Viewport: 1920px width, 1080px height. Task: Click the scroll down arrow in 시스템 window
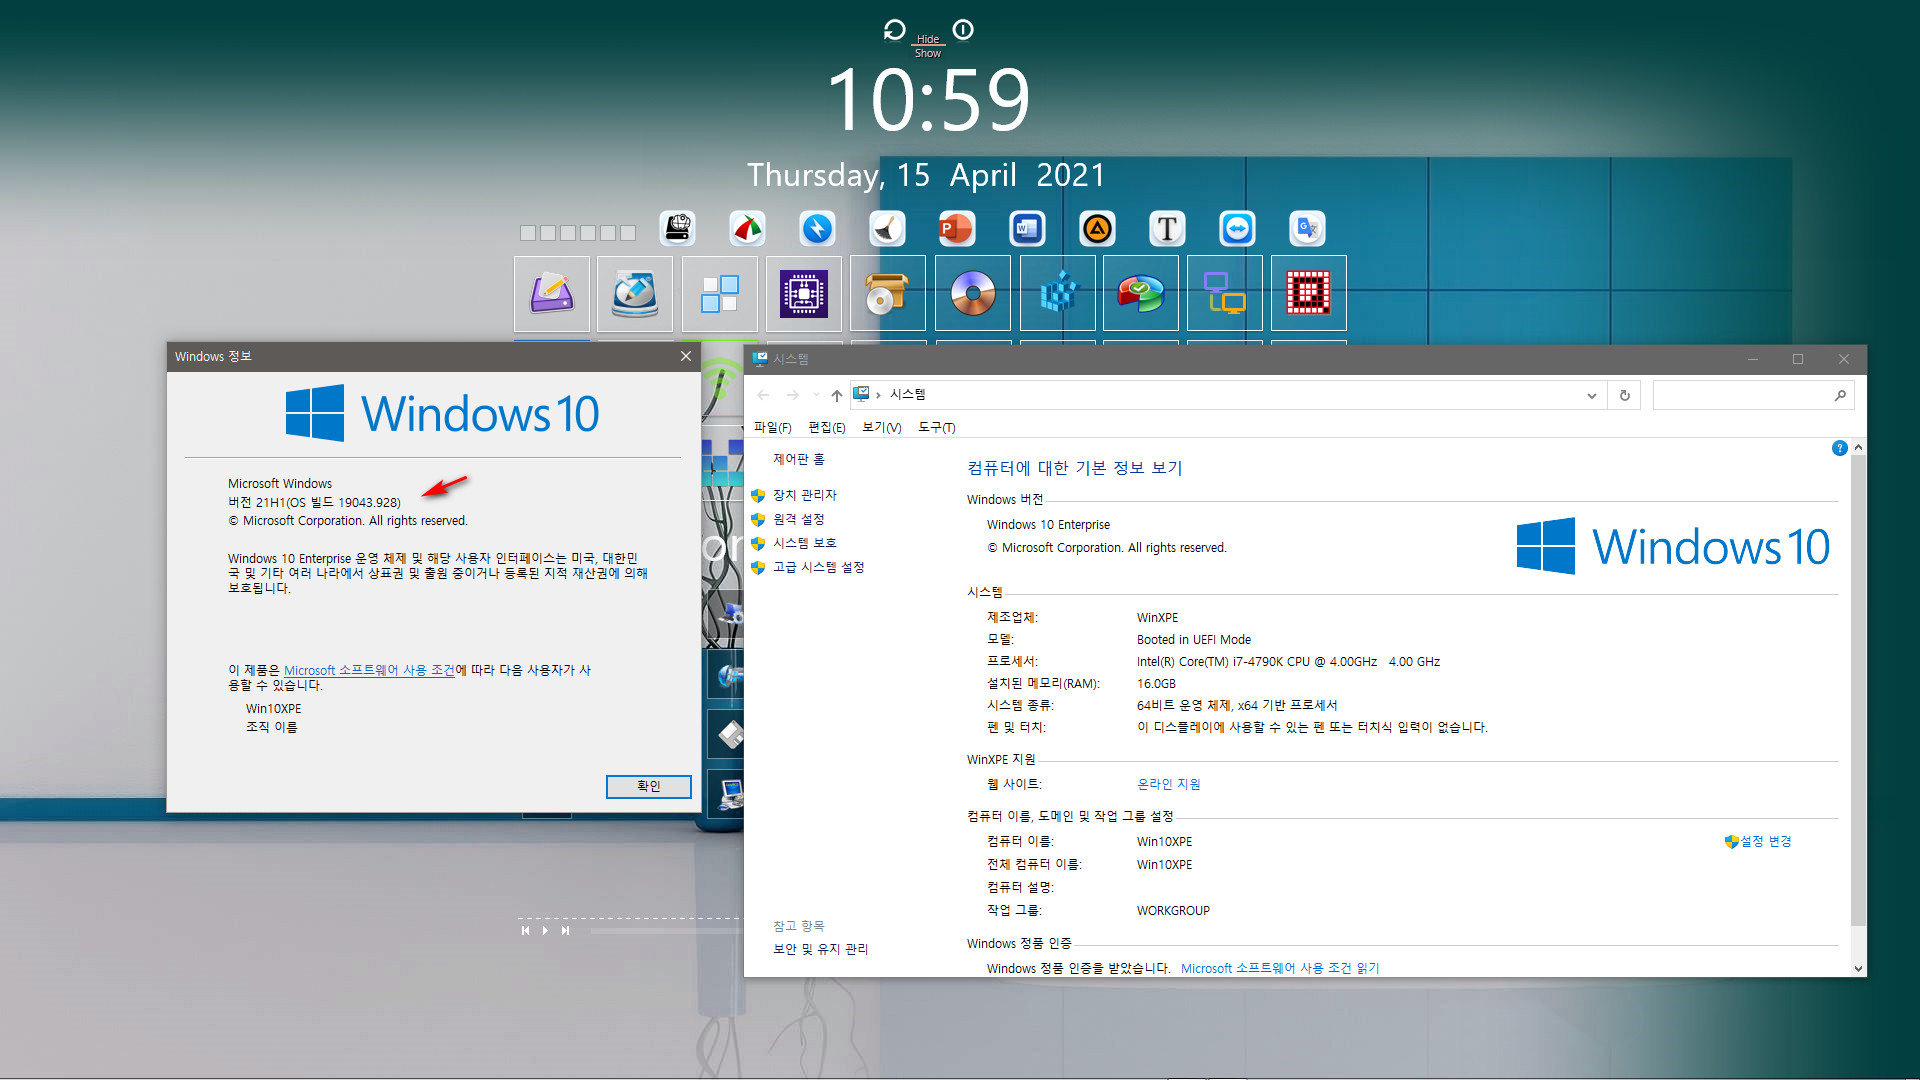point(1858,968)
